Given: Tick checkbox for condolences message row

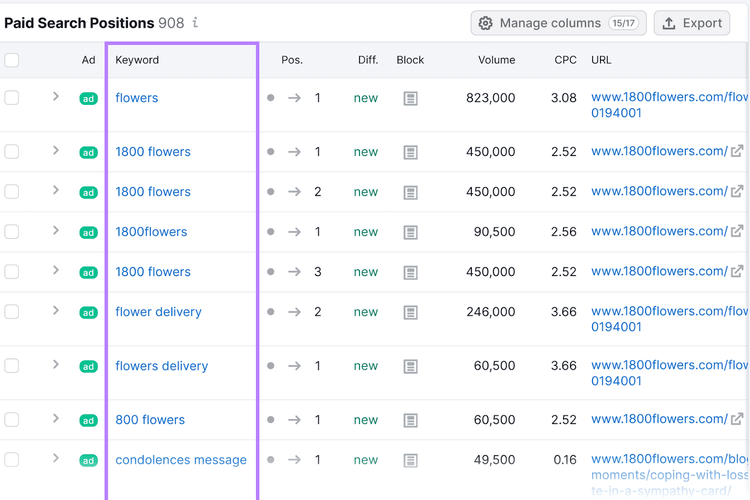Looking at the screenshot, I should pos(11,460).
